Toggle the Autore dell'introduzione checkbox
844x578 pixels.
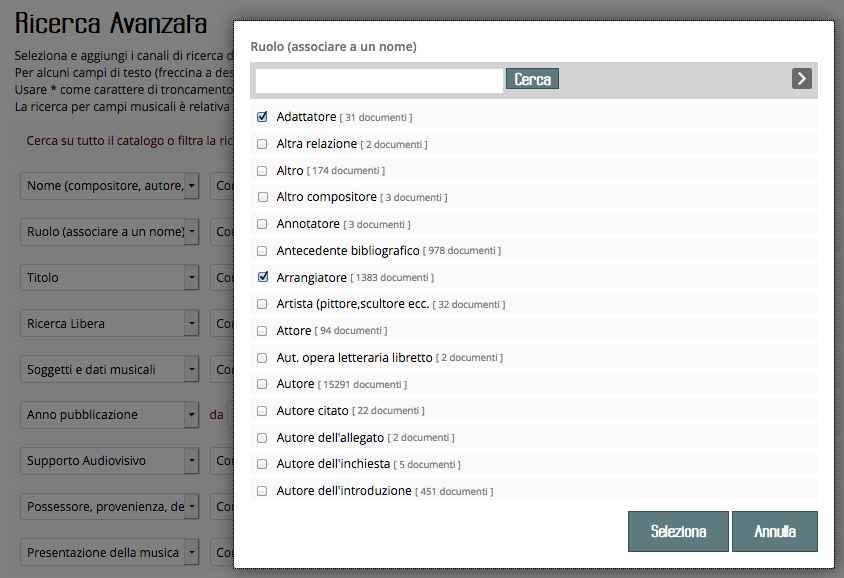262,491
